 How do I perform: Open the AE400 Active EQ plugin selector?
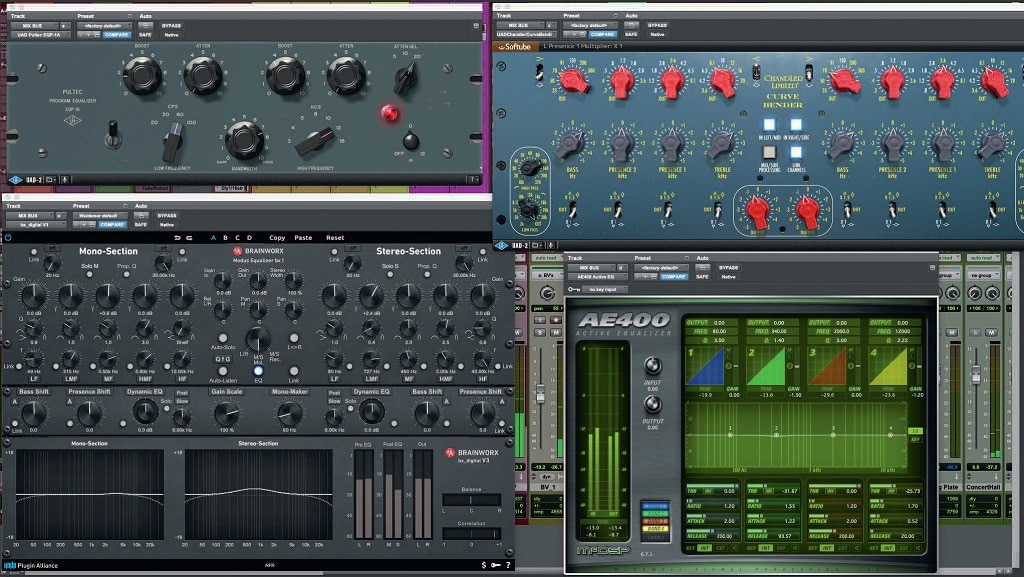coord(598,277)
